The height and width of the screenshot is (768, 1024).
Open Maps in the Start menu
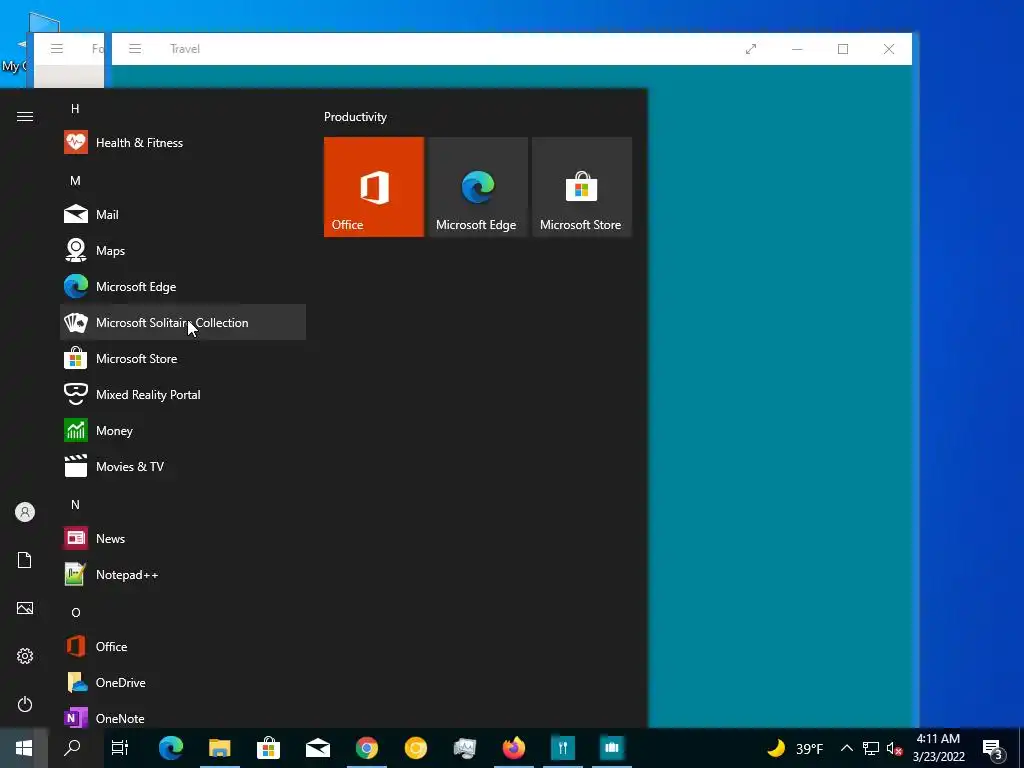[183, 250]
